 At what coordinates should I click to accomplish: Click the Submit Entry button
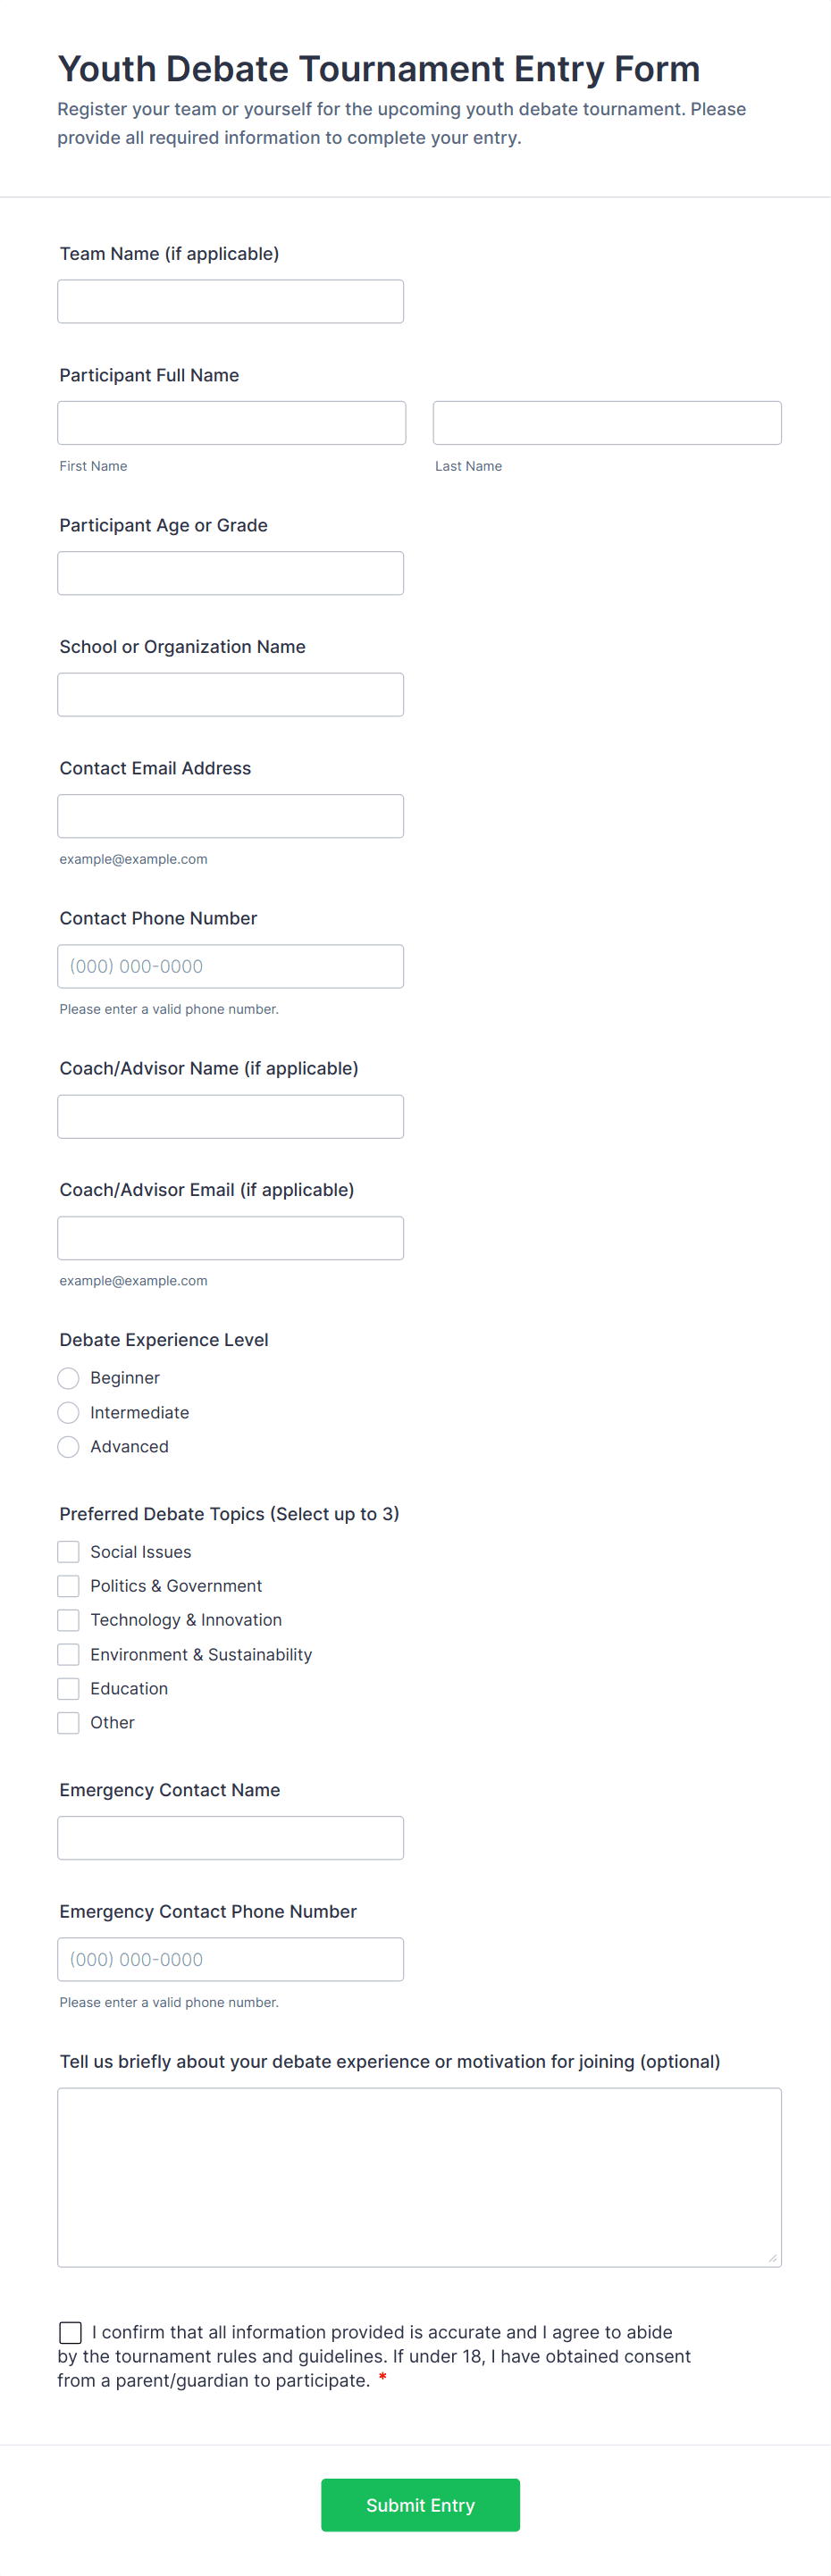coord(420,2505)
